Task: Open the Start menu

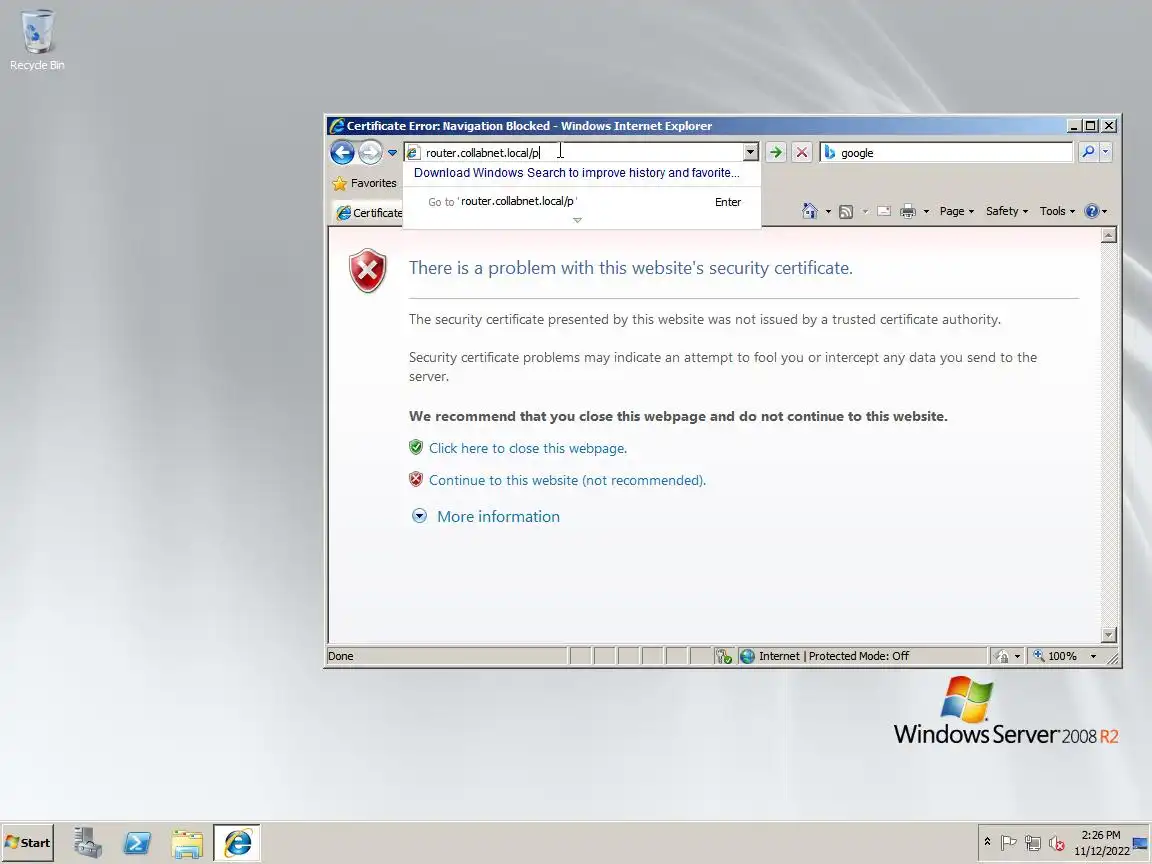Action: (x=28, y=843)
